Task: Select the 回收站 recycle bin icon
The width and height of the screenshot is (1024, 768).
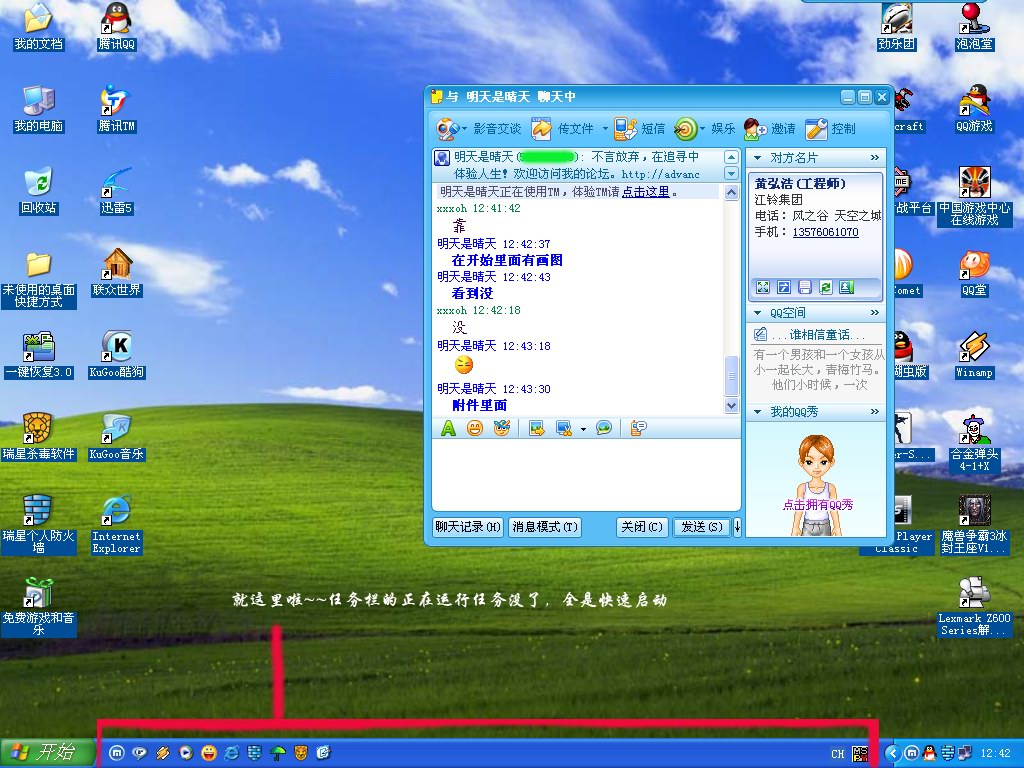Action: point(39,191)
